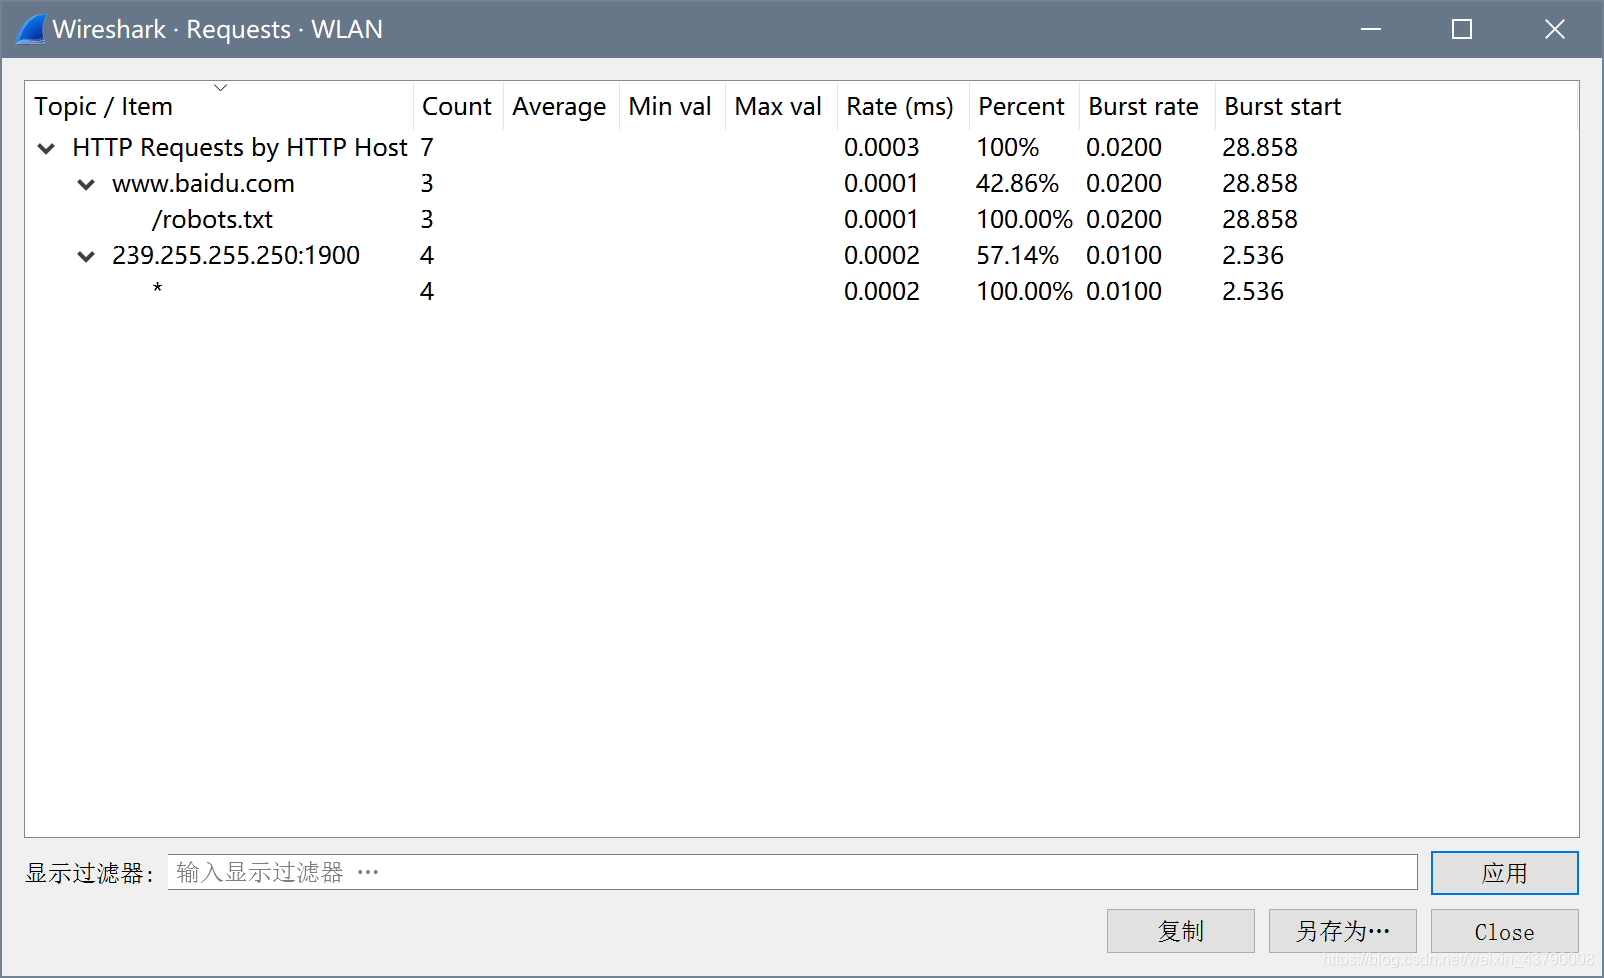Click the 应用 (Apply) button

[x=1504, y=873]
